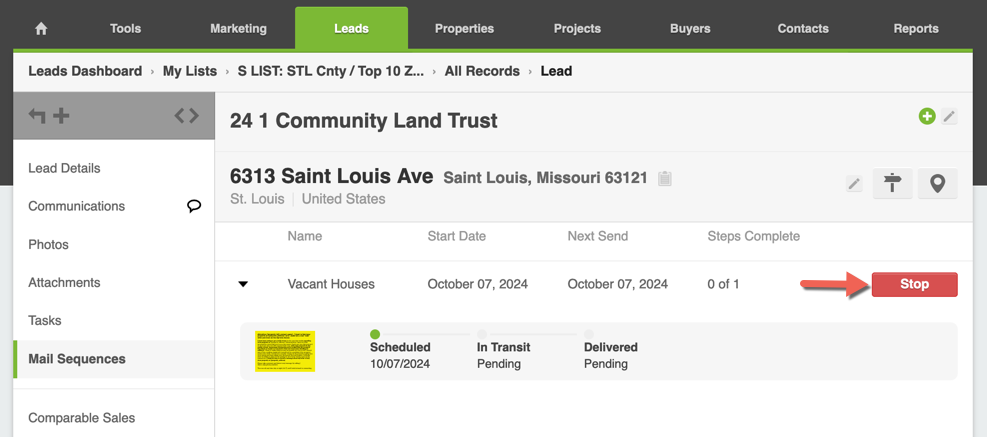Viewport: 987px width, 437px height.
Task: Open the Properties tab
Action: pos(464,28)
